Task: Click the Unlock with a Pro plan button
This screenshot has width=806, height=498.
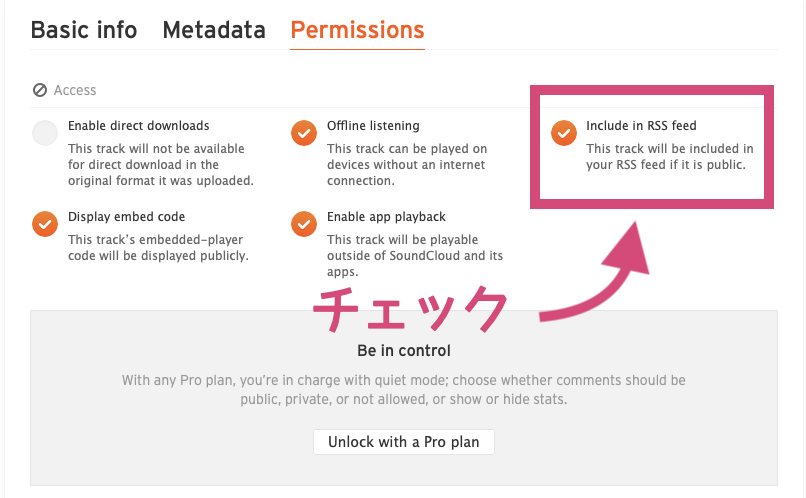Action: (x=404, y=442)
